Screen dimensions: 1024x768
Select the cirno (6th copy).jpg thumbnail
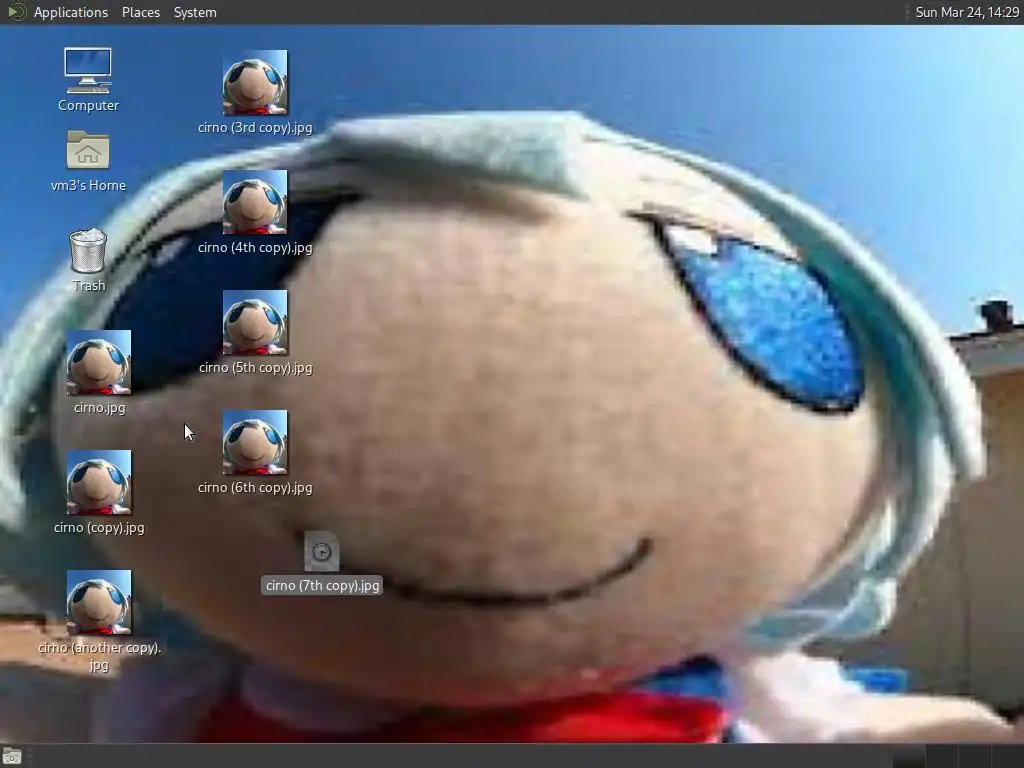click(255, 443)
